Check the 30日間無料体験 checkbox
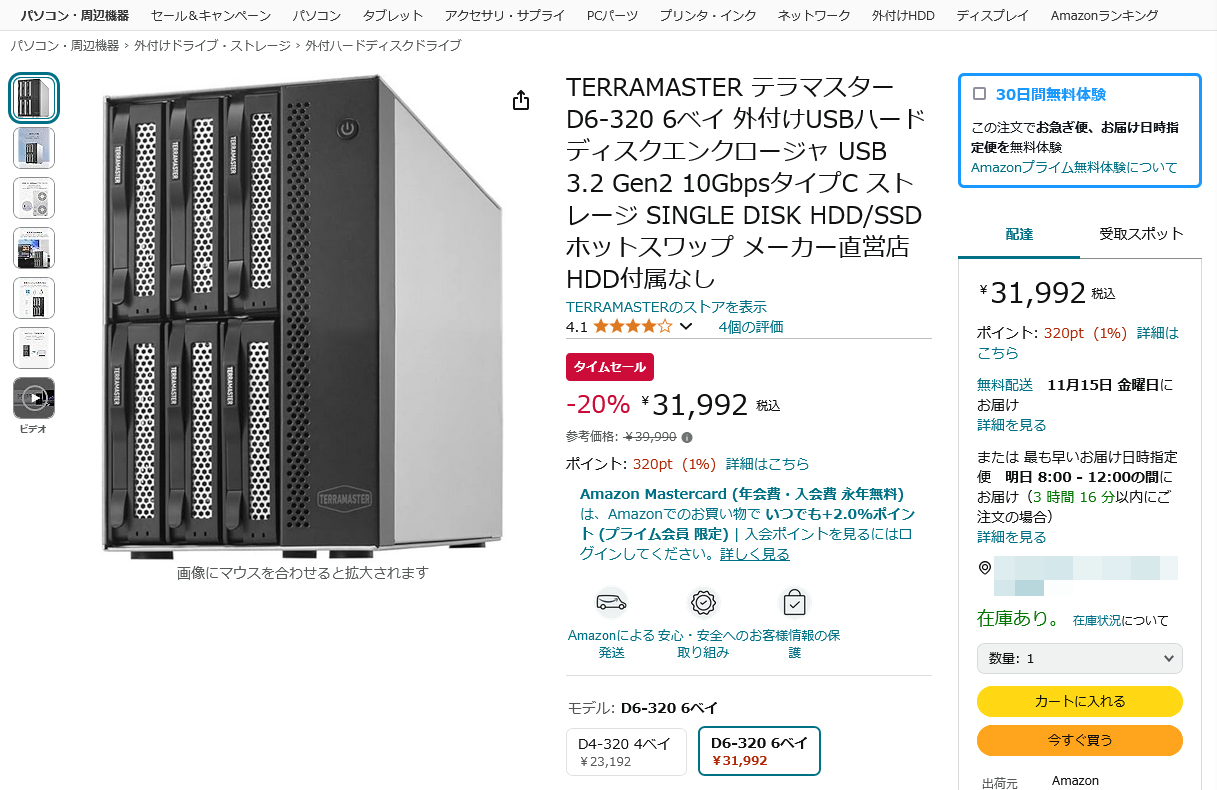This screenshot has width=1217, height=790. (x=980, y=94)
